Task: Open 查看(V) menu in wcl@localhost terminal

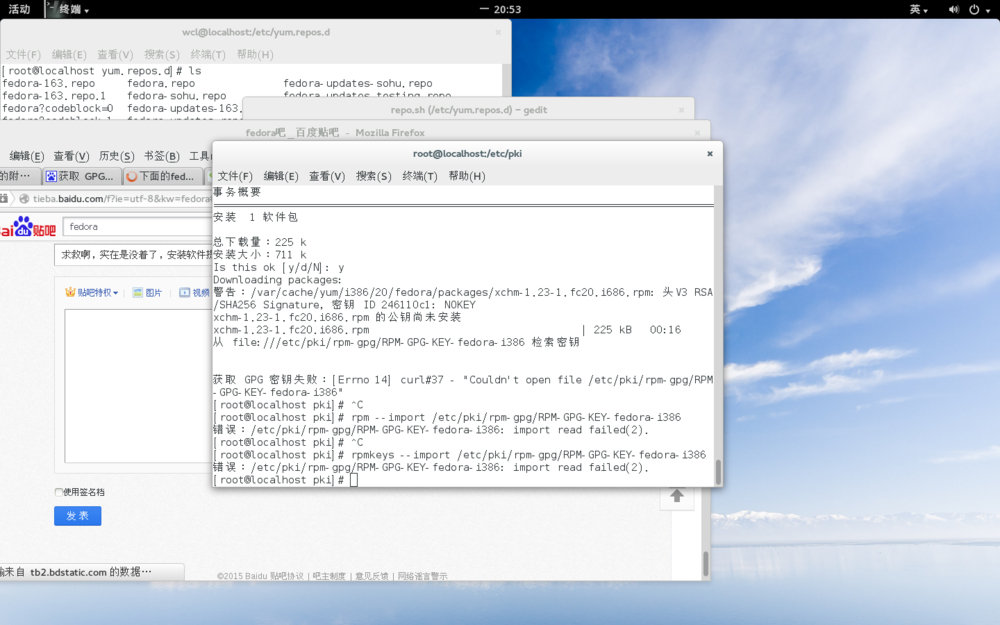Action: [x=115, y=54]
